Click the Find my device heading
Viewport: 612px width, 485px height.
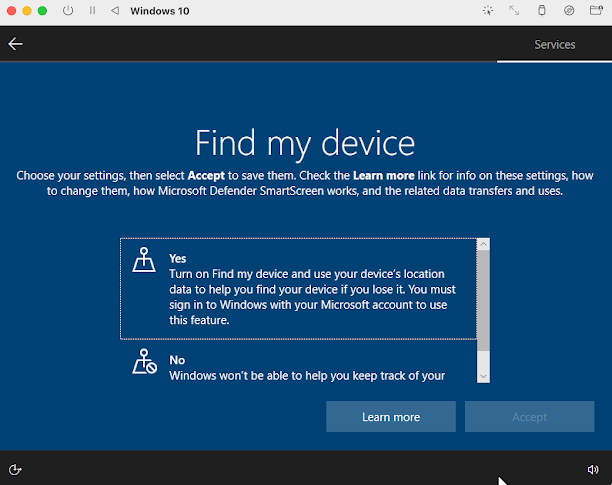pyautogui.click(x=305, y=144)
